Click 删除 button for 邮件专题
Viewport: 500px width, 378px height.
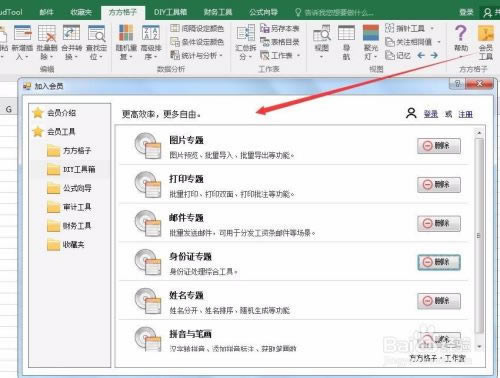[439, 223]
